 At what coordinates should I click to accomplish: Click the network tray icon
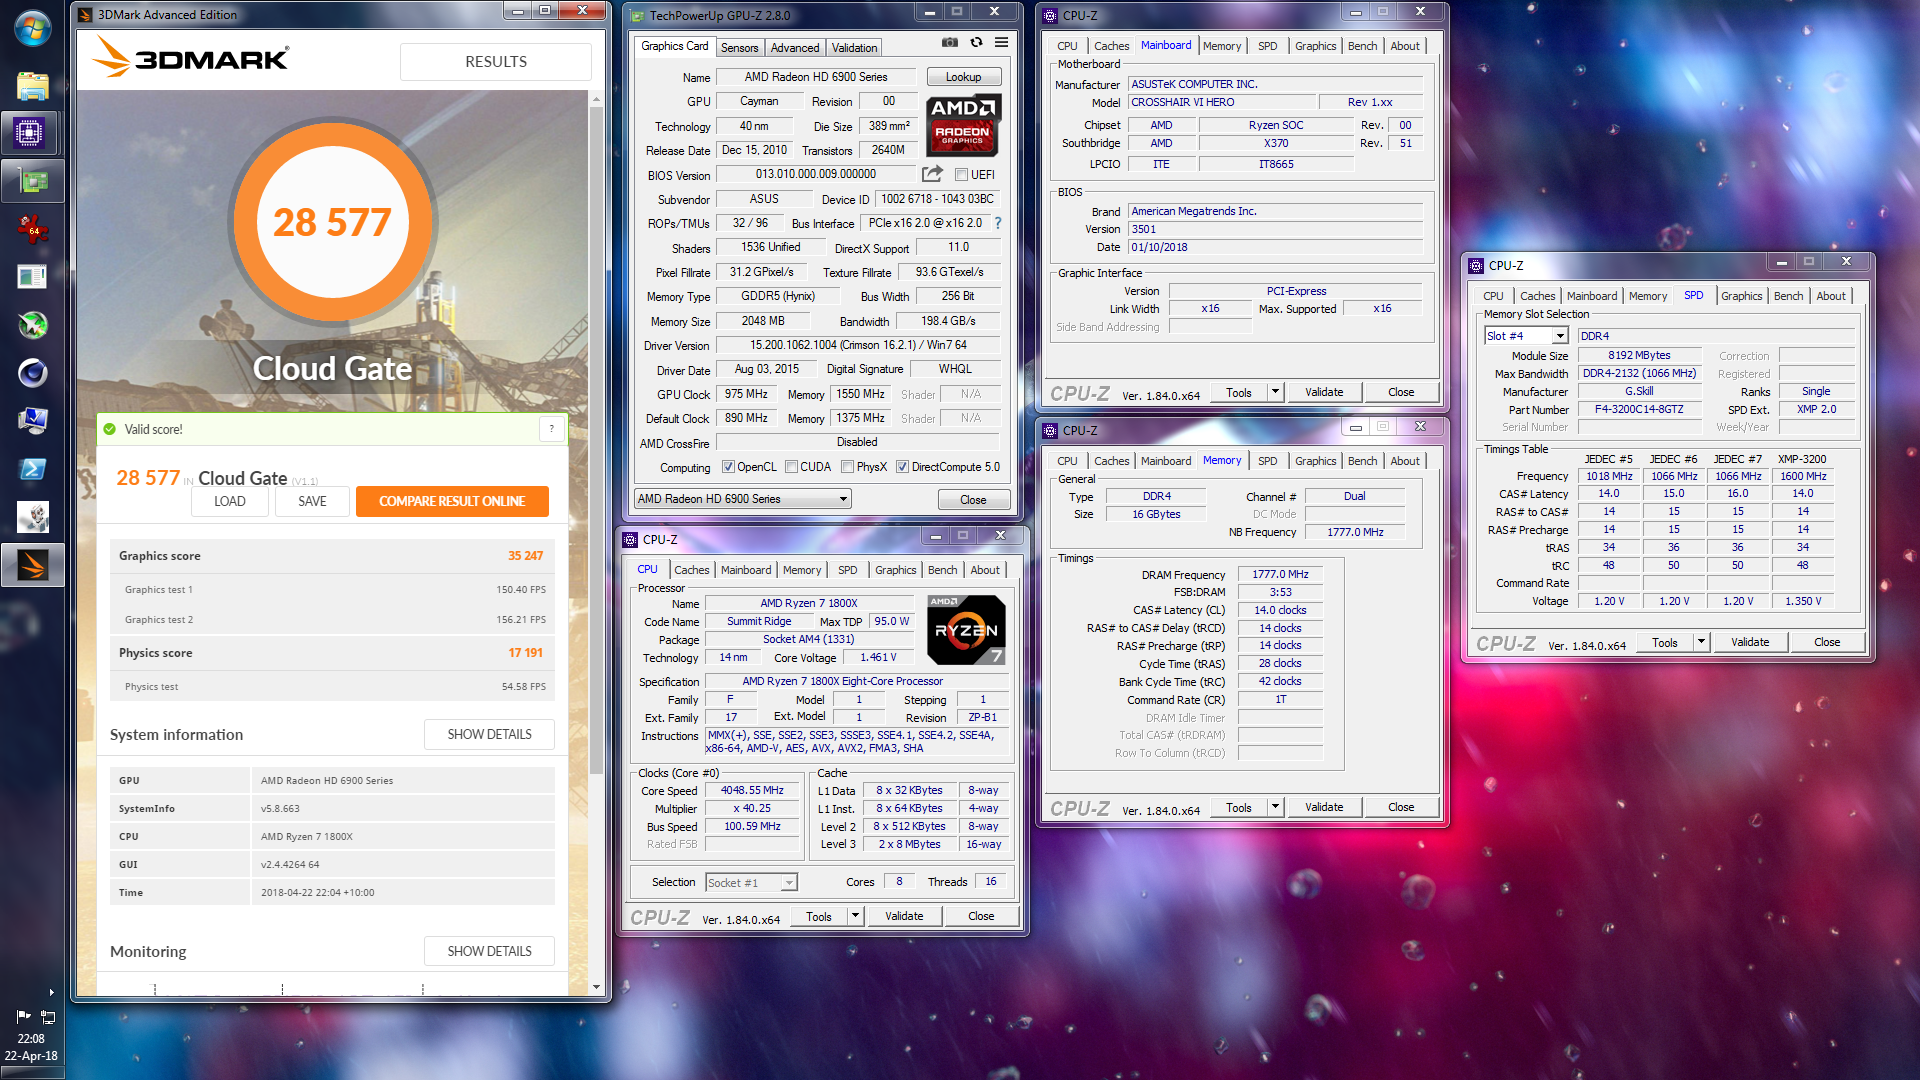tap(47, 1016)
